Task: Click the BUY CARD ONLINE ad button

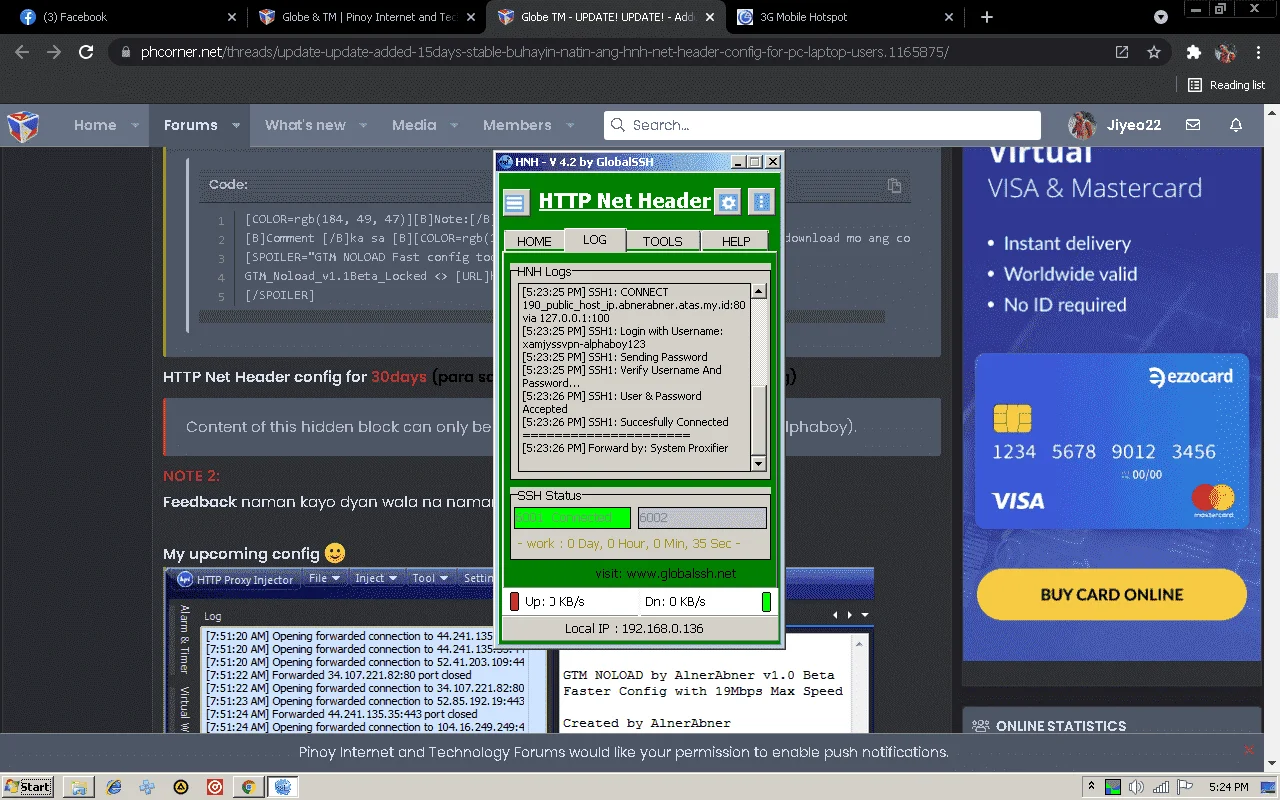Action: point(1112,594)
